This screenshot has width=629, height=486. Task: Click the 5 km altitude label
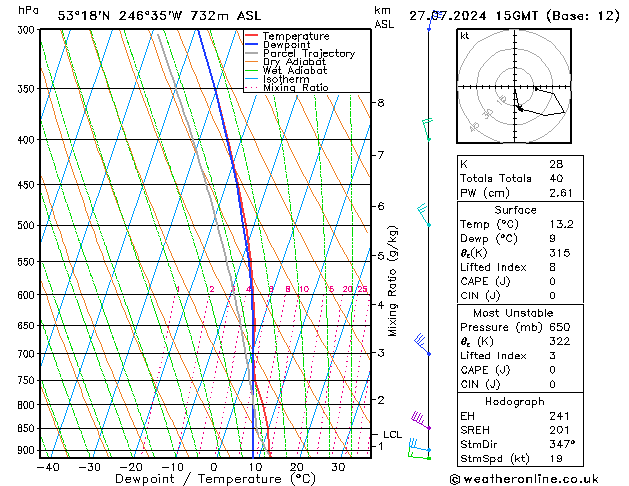point(380,255)
